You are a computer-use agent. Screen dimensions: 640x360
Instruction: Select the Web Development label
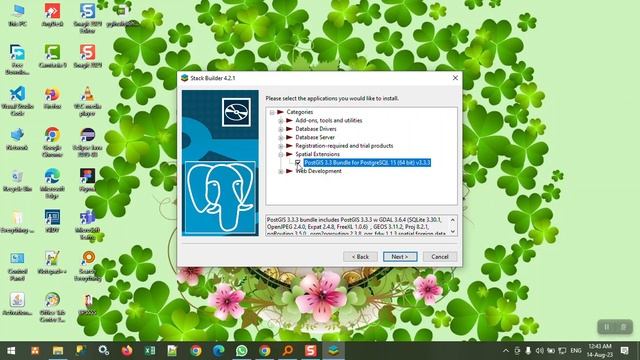[x=318, y=171]
